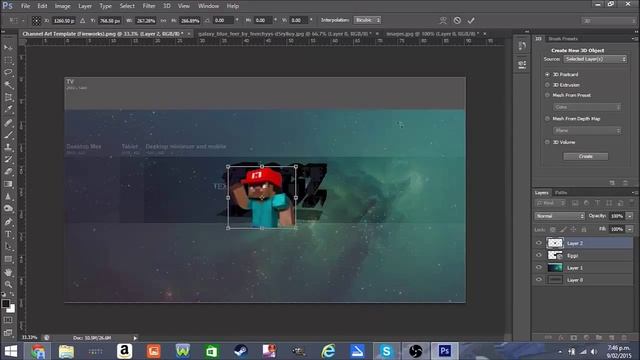
Task: Select the Brush tool
Action: [8, 135]
